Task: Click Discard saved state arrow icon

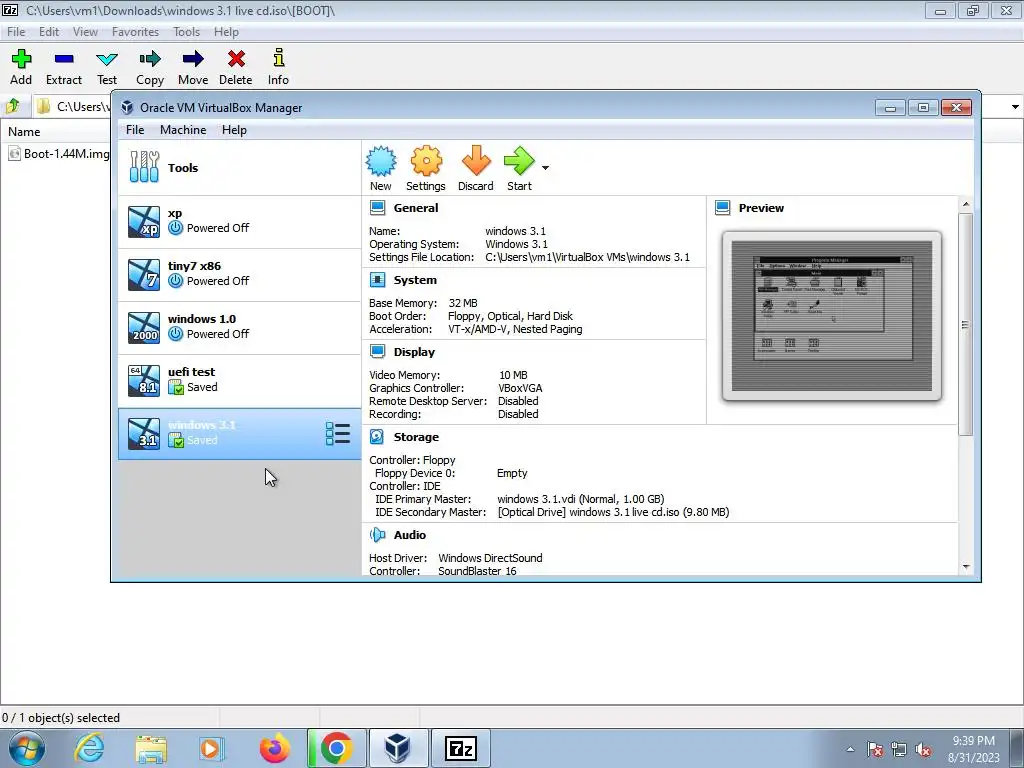Action: (475, 168)
